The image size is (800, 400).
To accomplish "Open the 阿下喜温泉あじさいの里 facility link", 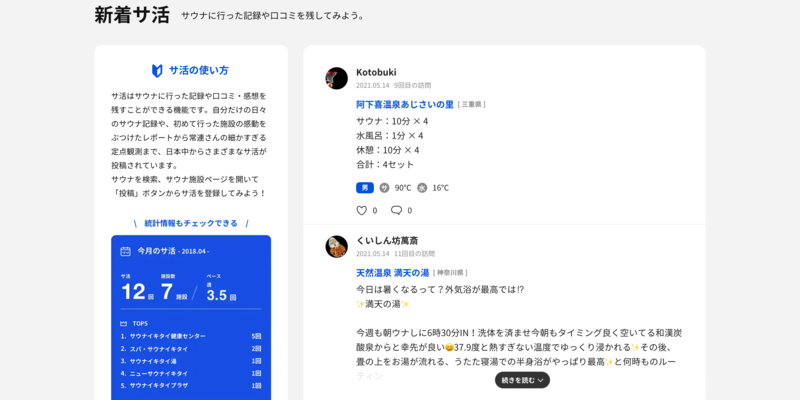I will click(405, 104).
